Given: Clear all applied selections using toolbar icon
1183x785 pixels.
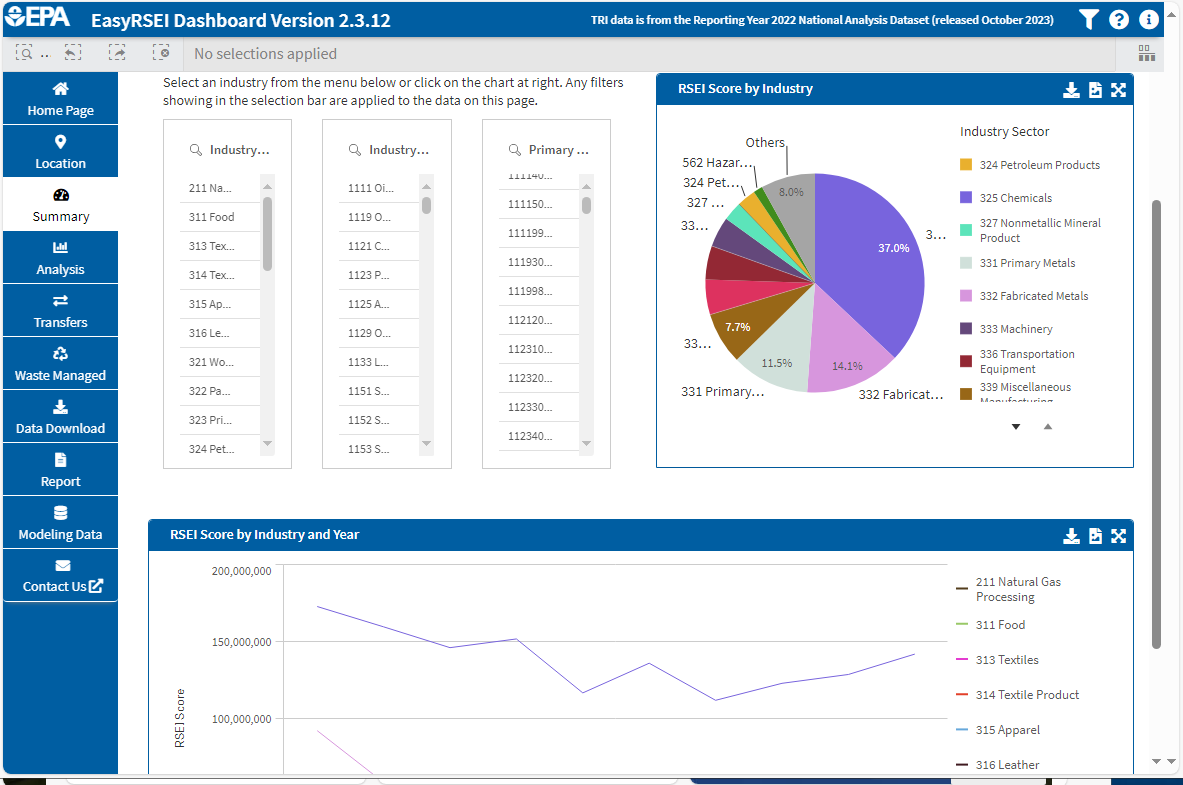Looking at the screenshot, I should tap(161, 52).
